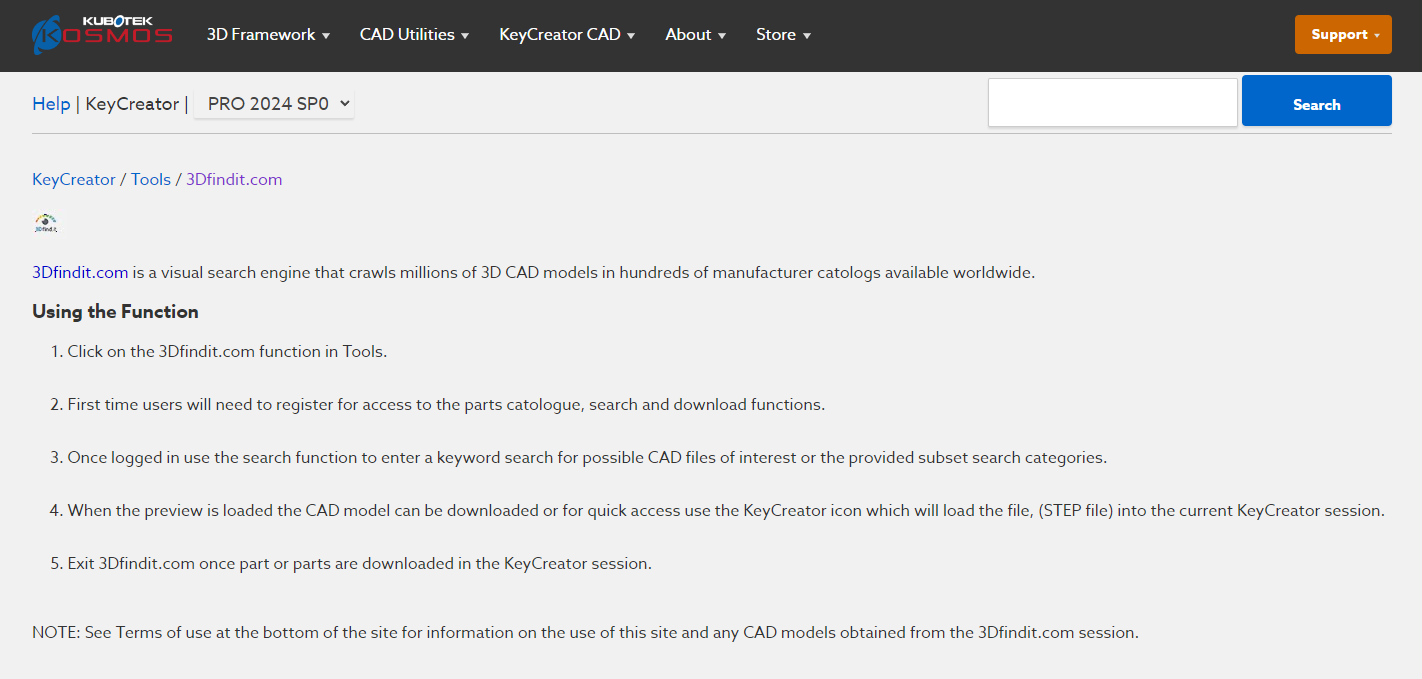Screen dimensions: 1422x679
Task: Go to KeyCreator breadcrumb link
Action: (x=74, y=180)
